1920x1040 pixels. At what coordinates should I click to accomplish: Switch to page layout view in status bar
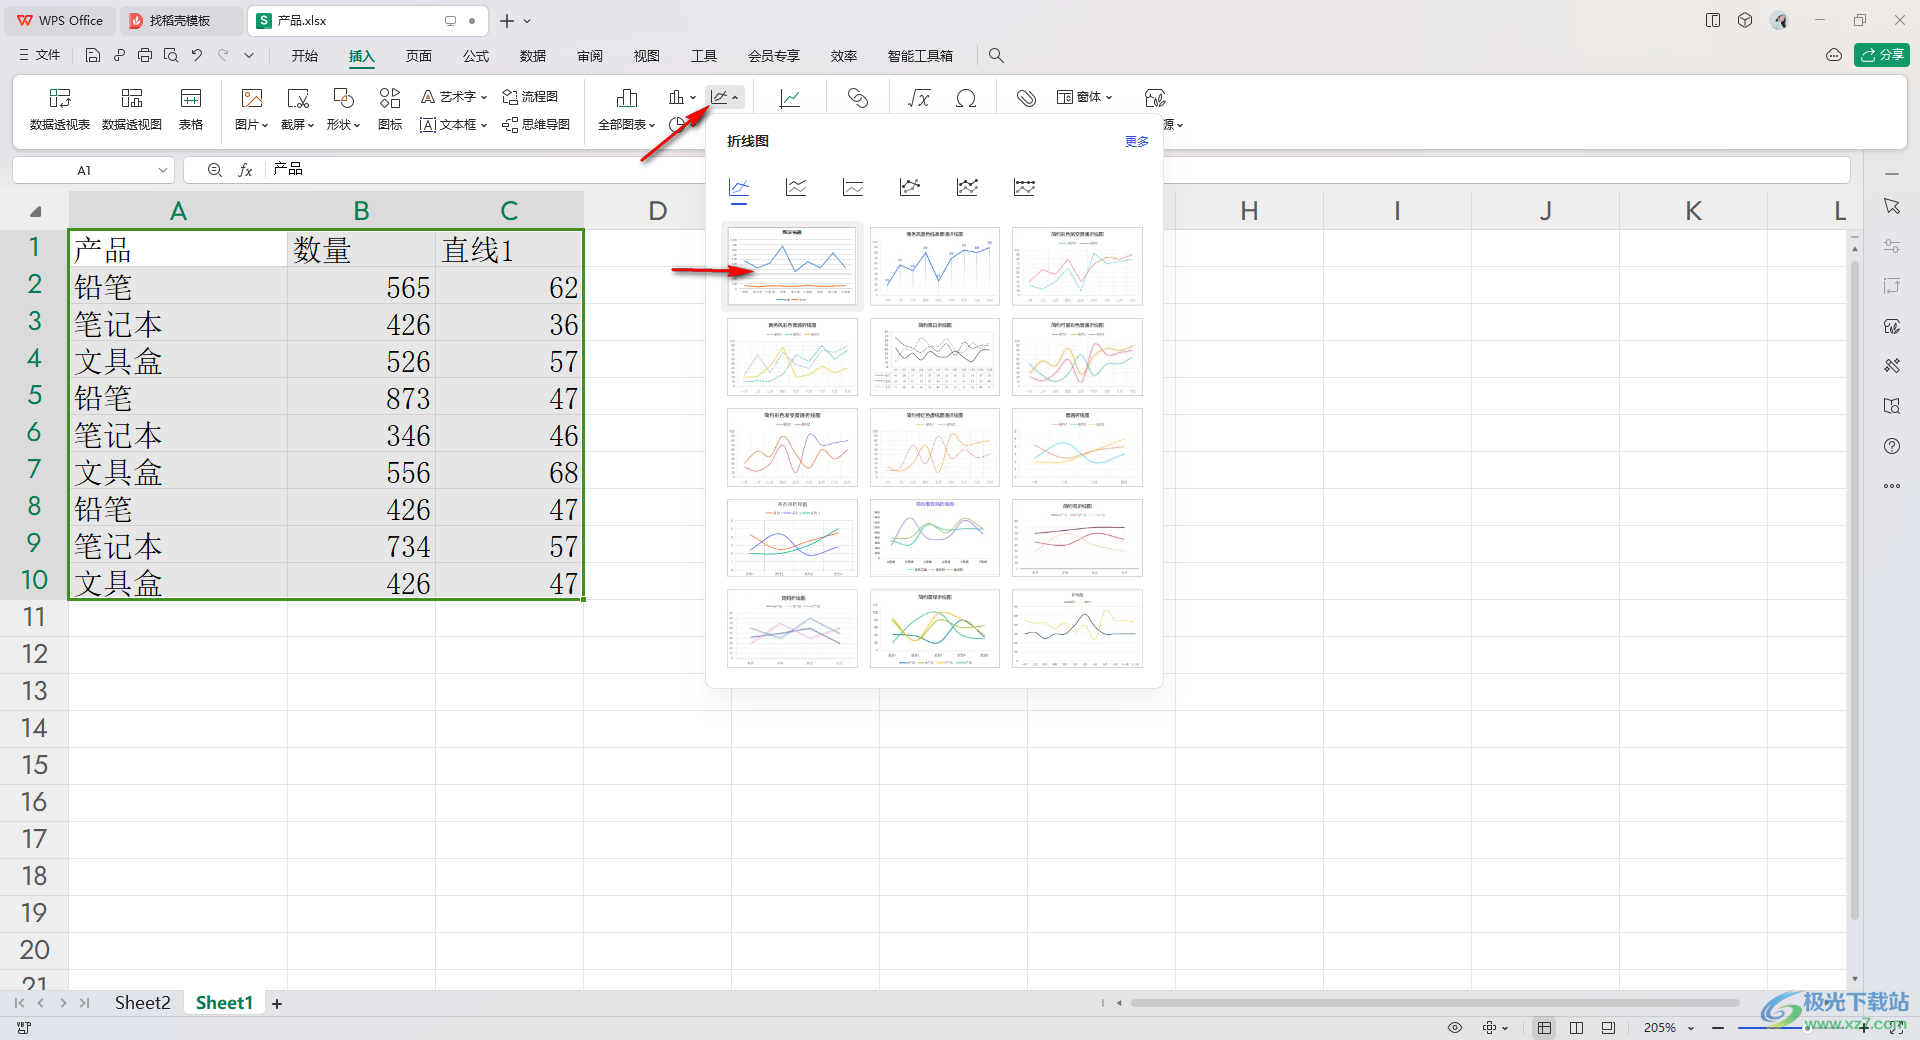pos(1577,1028)
